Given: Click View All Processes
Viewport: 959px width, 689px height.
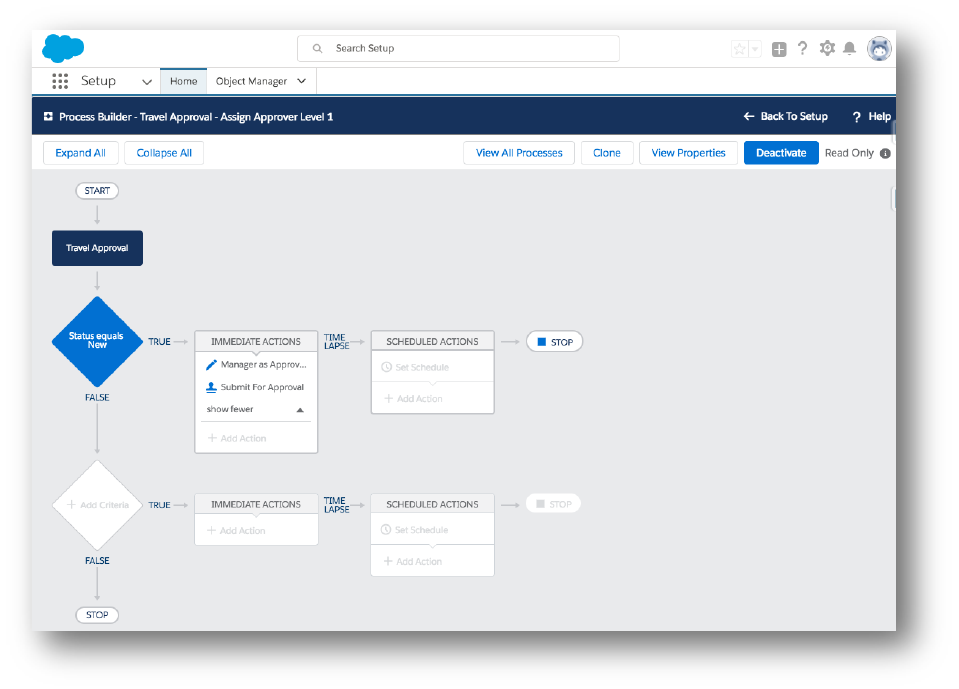Looking at the screenshot, I should pyautogui.click(x=519, y=153).
